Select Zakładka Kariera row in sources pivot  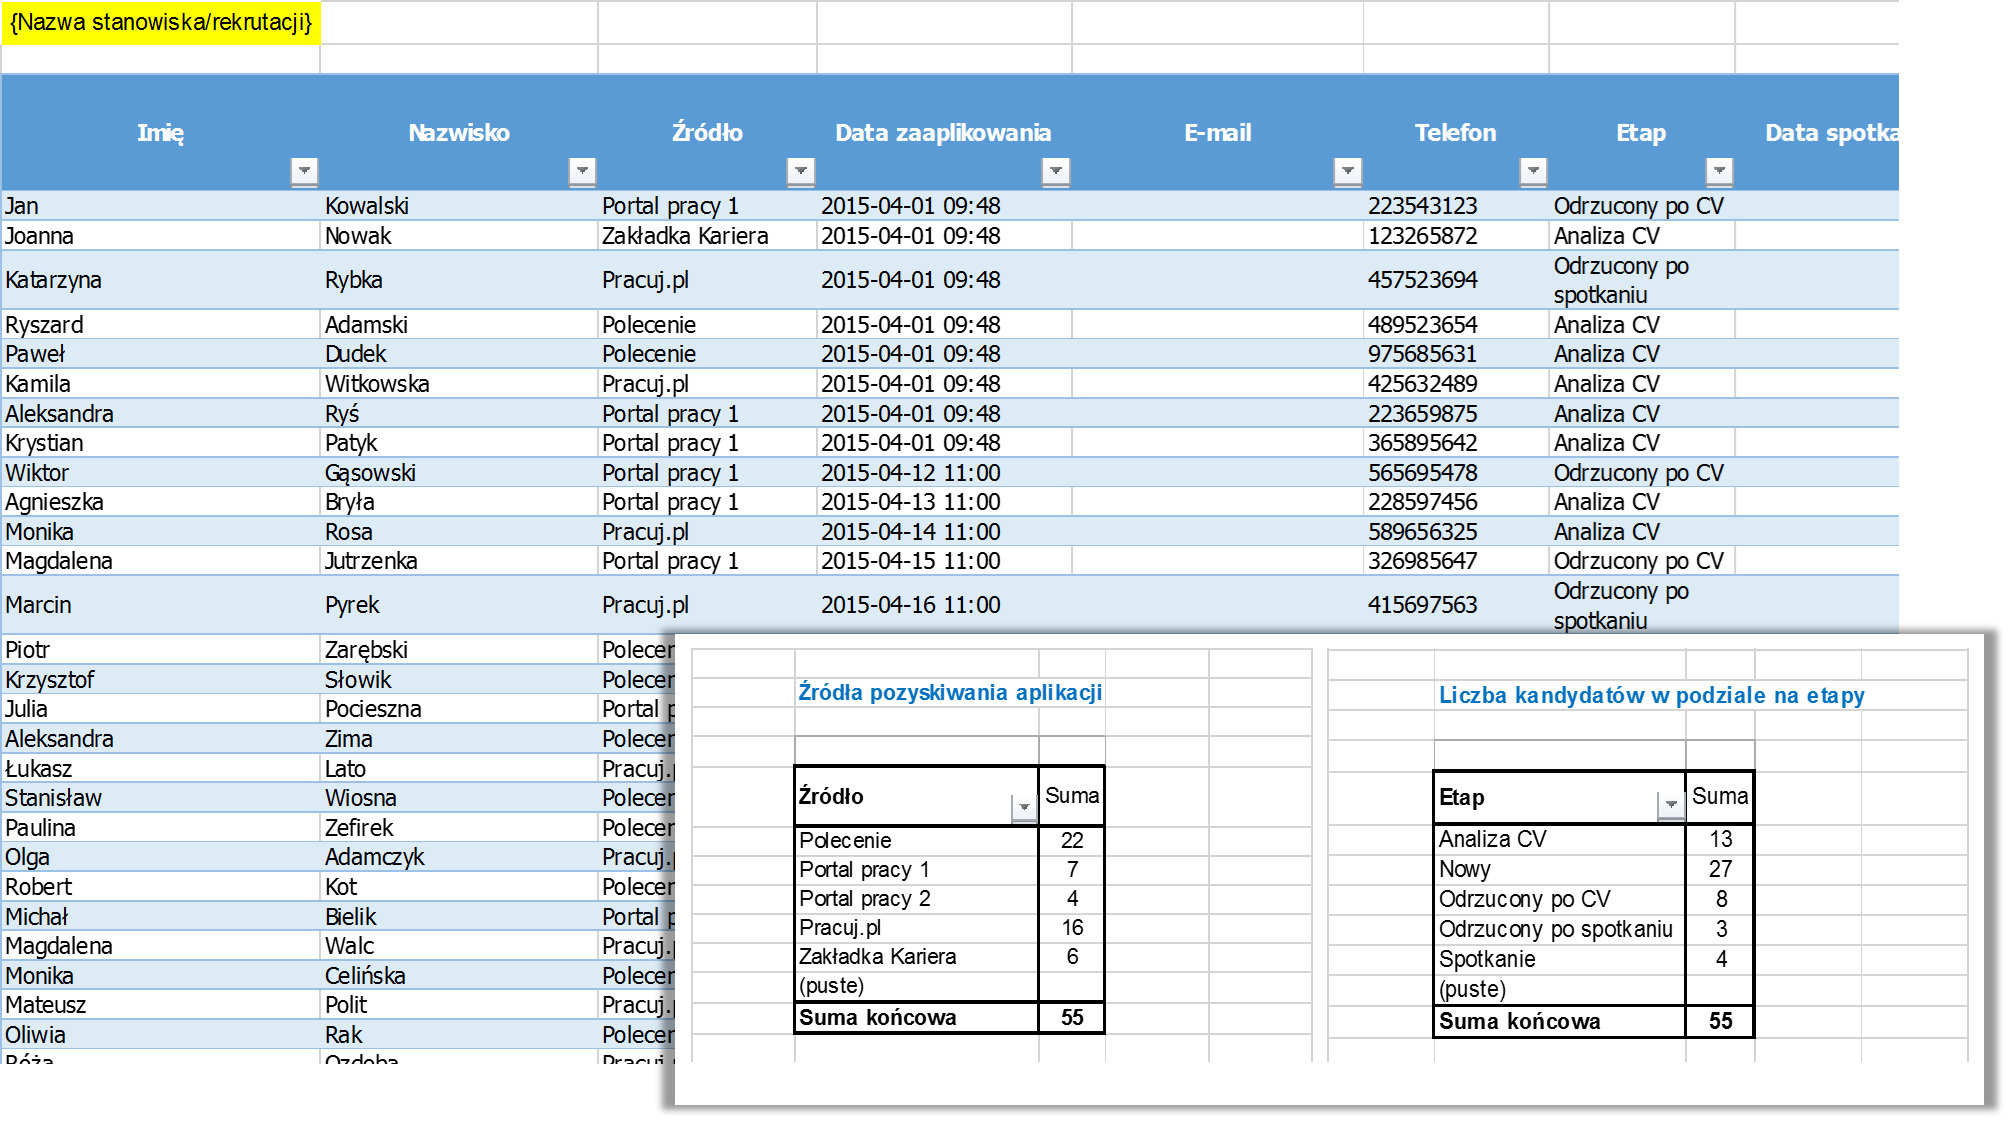click(949, 956)
